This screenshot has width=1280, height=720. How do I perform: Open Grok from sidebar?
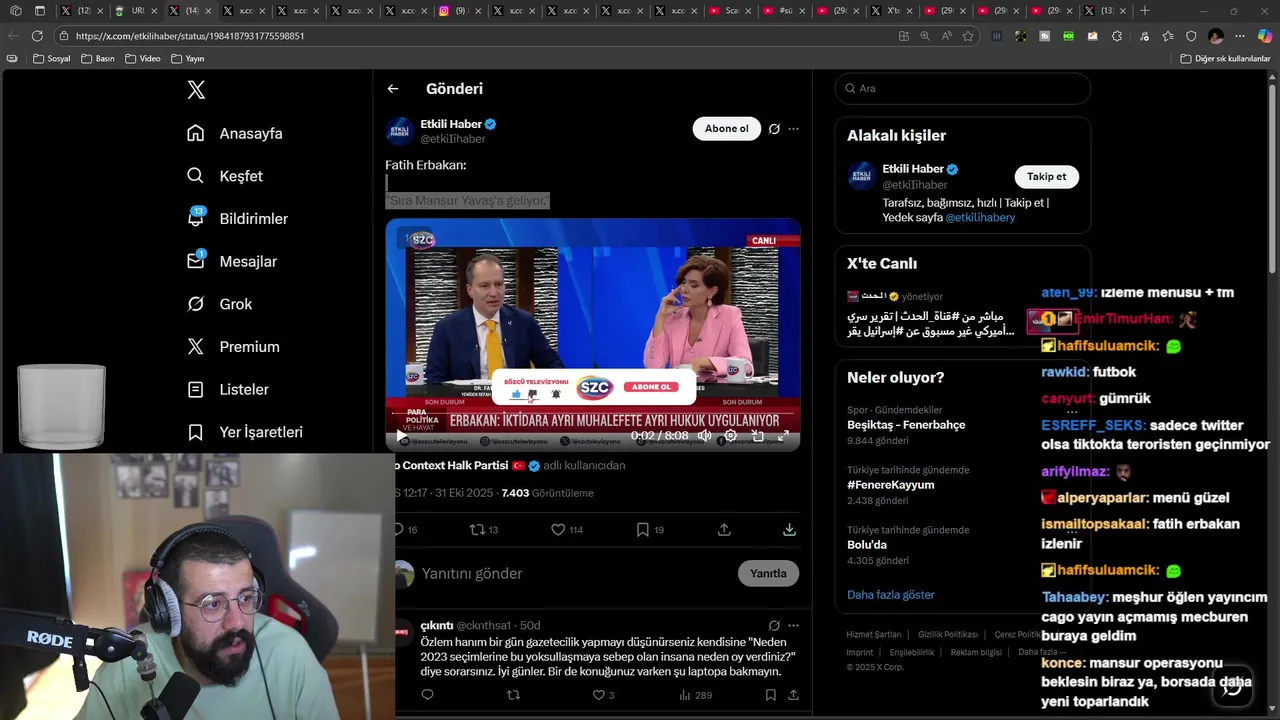[x=220, y=304]
